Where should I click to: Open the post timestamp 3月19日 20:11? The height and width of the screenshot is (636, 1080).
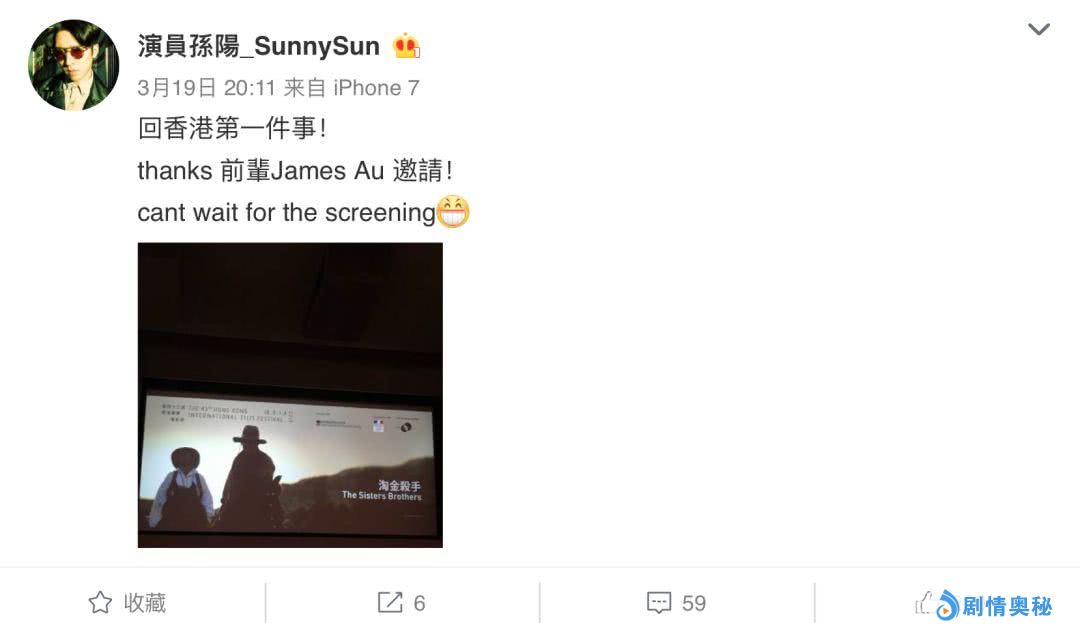(207, 88)
